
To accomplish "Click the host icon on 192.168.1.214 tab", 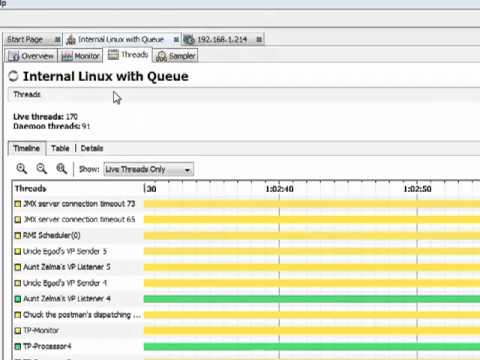I will click(x=189, y=40).
